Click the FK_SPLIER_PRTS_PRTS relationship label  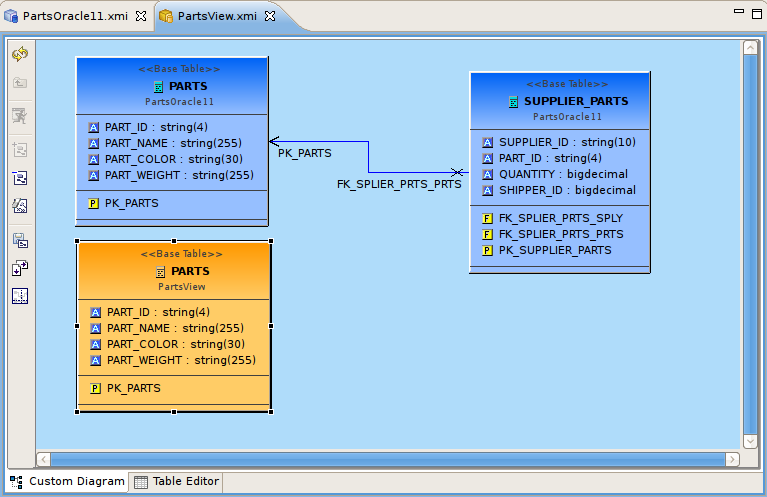pyautogui.click(x=399, y=184)
